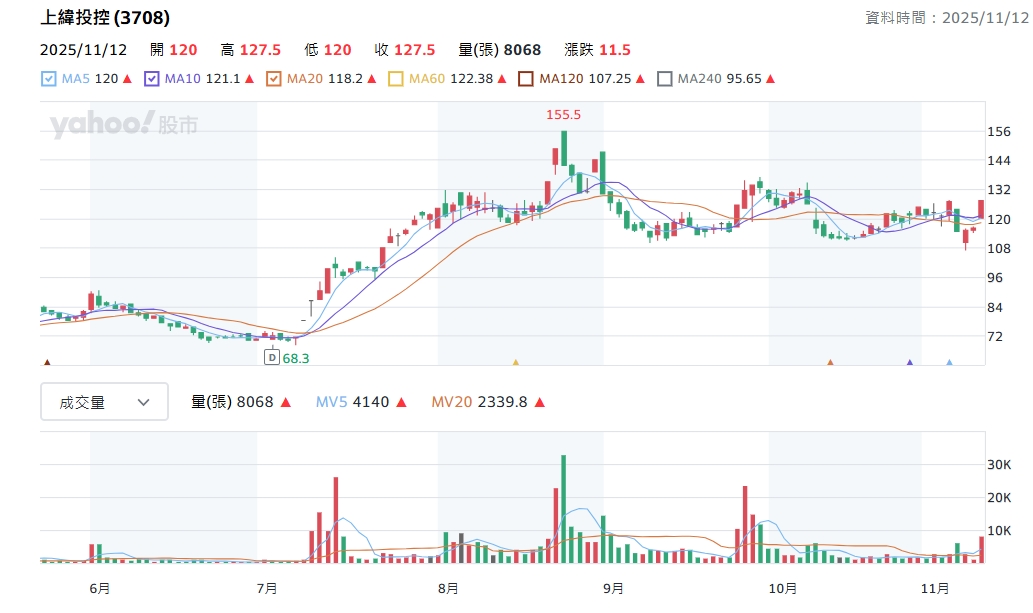
Task: Turn on the MA120 line checkbox
Action: (x=526, y=79)
